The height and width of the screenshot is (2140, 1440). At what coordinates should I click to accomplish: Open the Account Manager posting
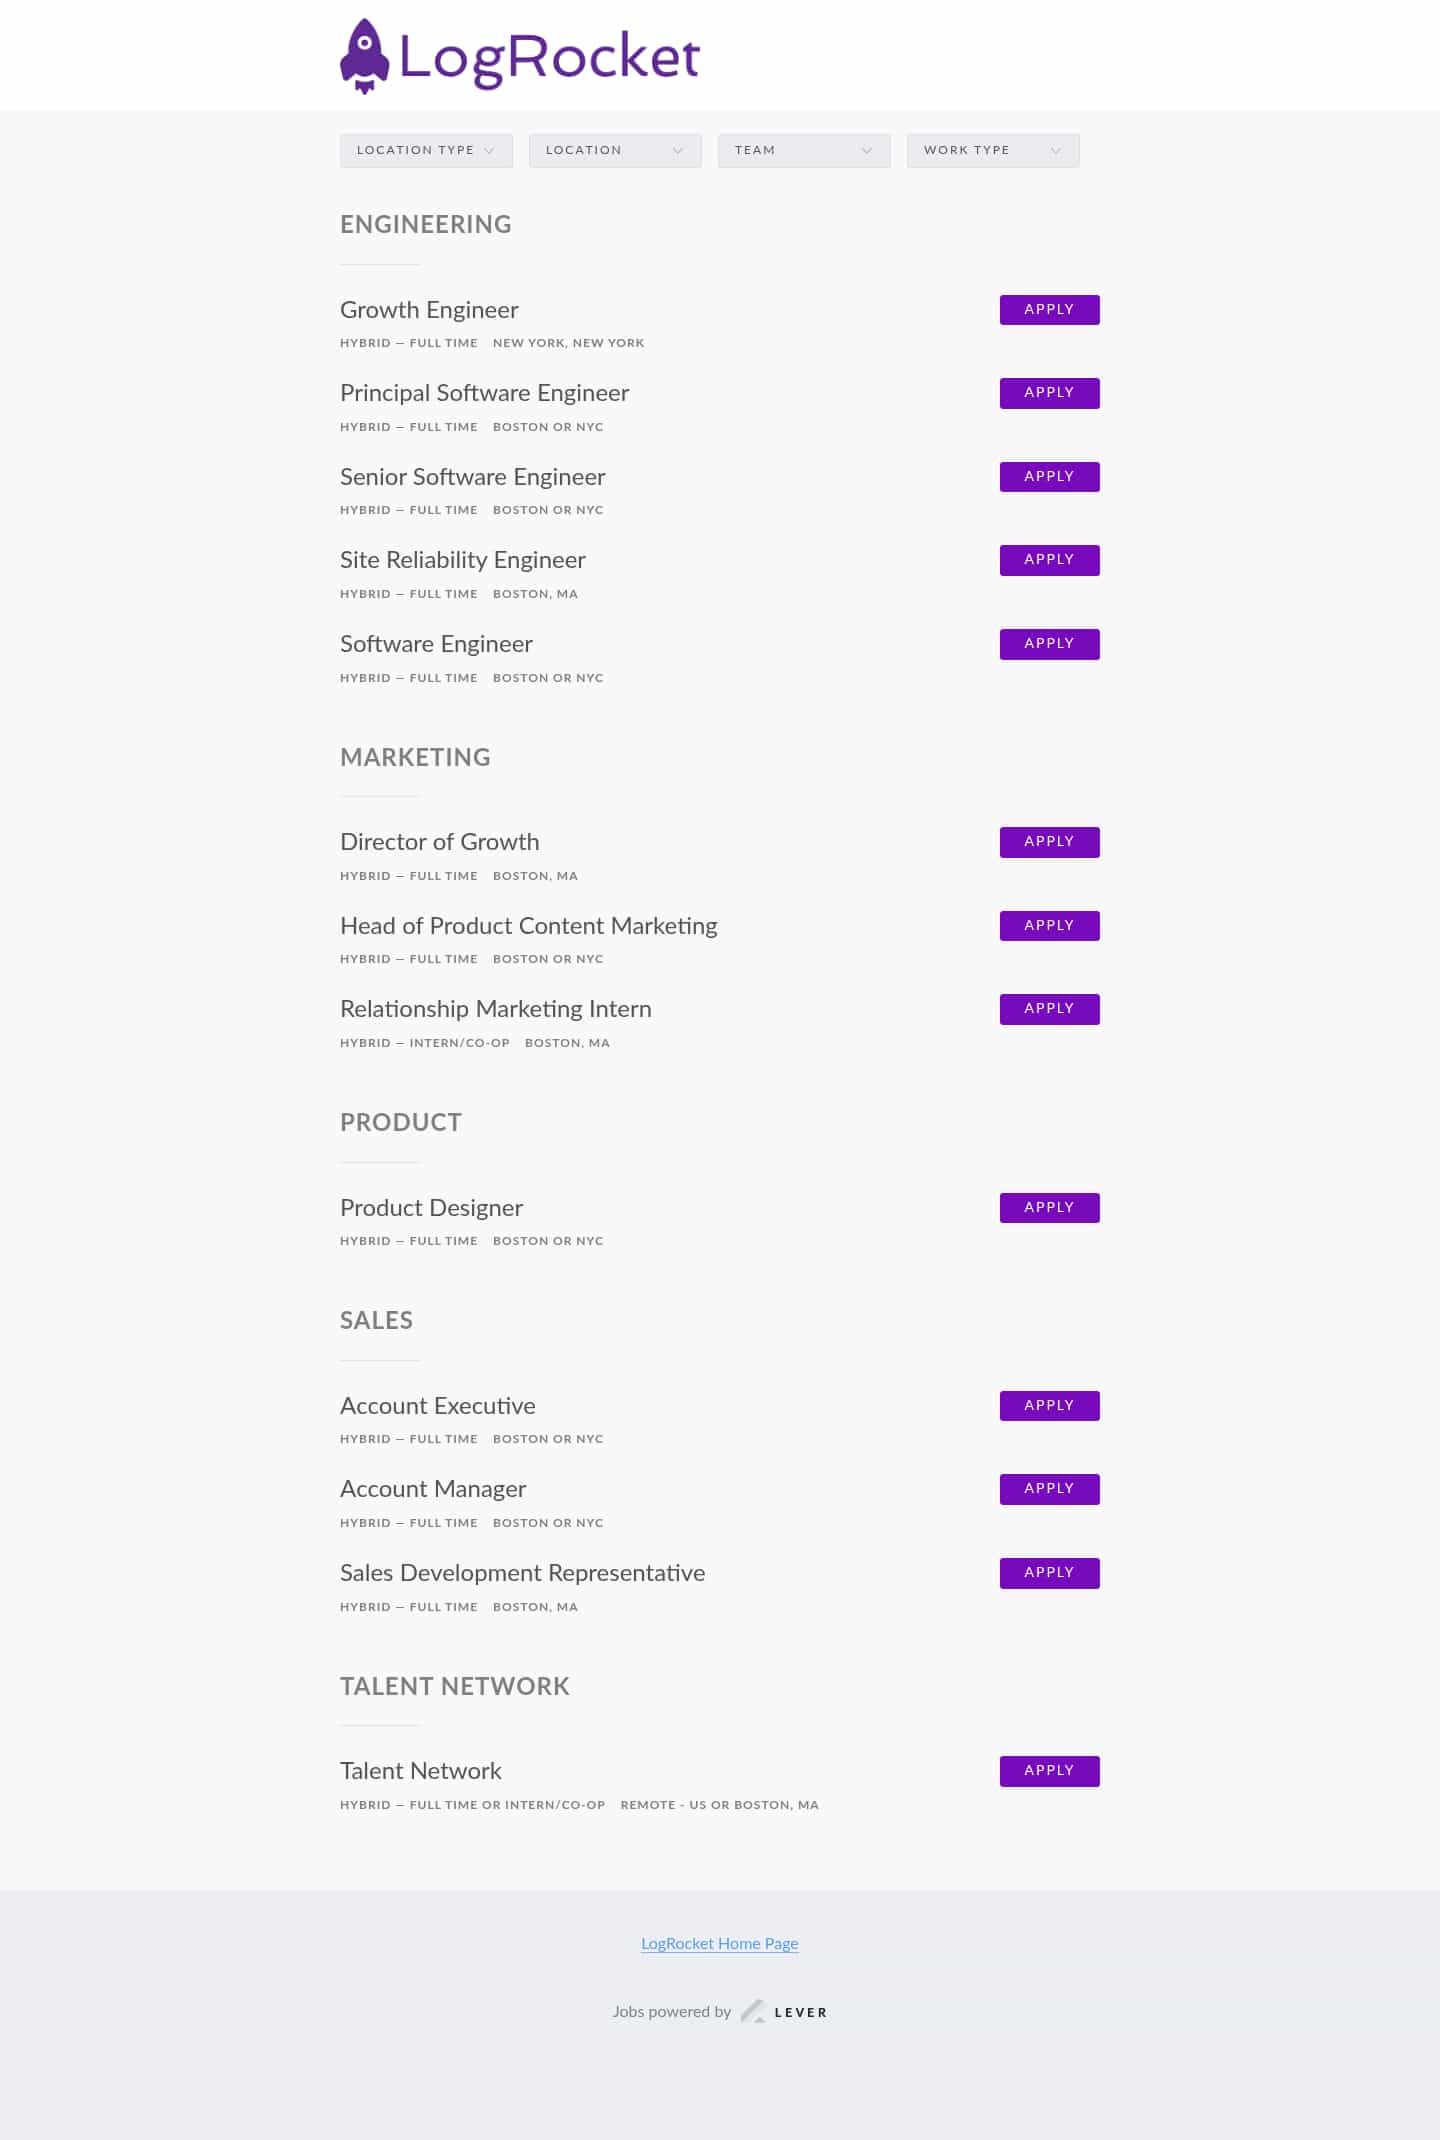(433, 1489)
